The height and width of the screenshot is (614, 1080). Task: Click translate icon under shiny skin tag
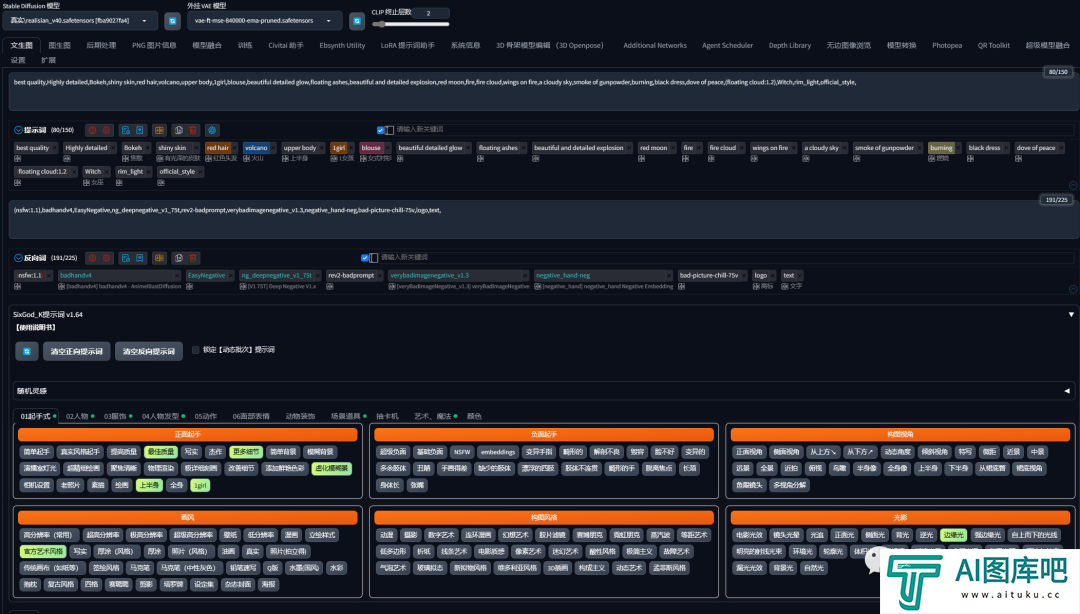(x=159, y=159)
